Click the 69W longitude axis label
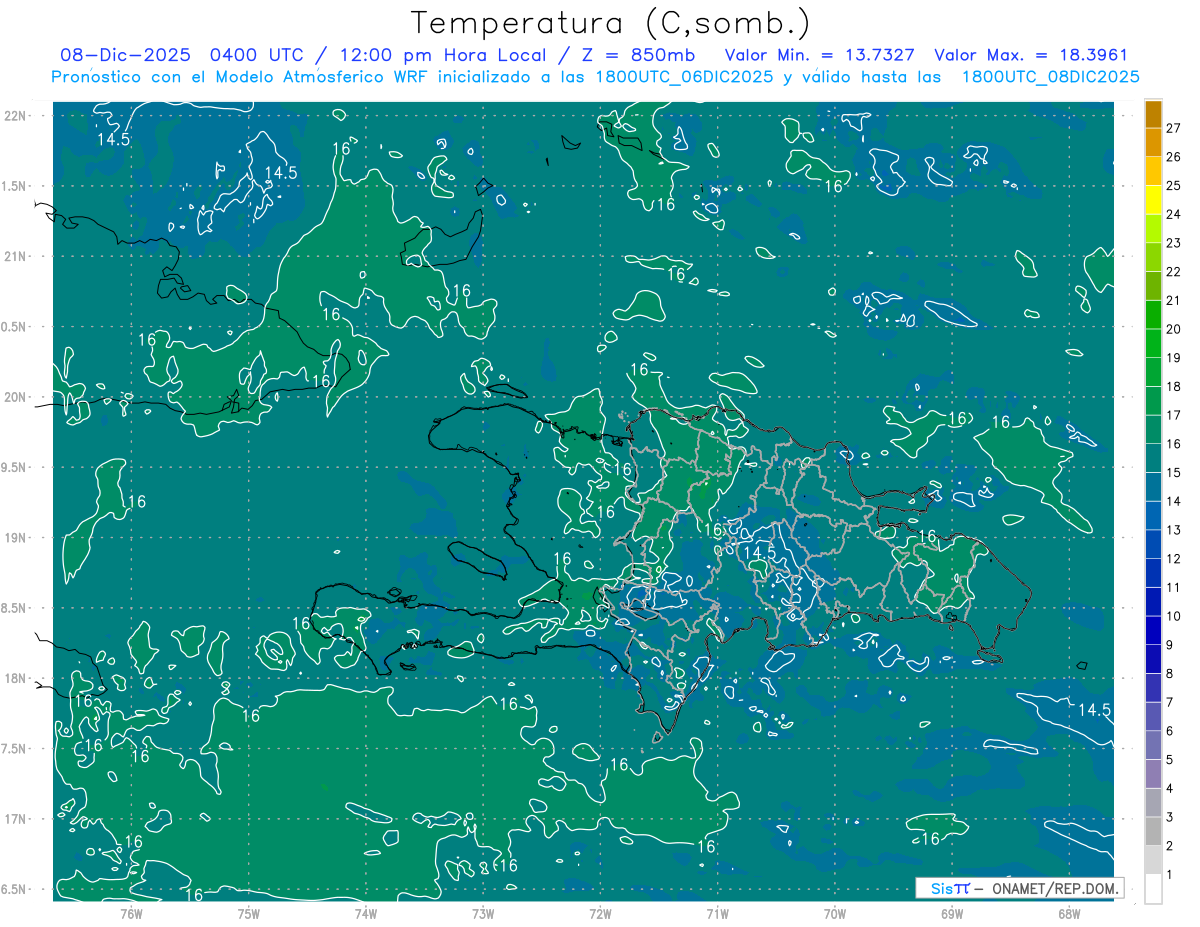 951,913
